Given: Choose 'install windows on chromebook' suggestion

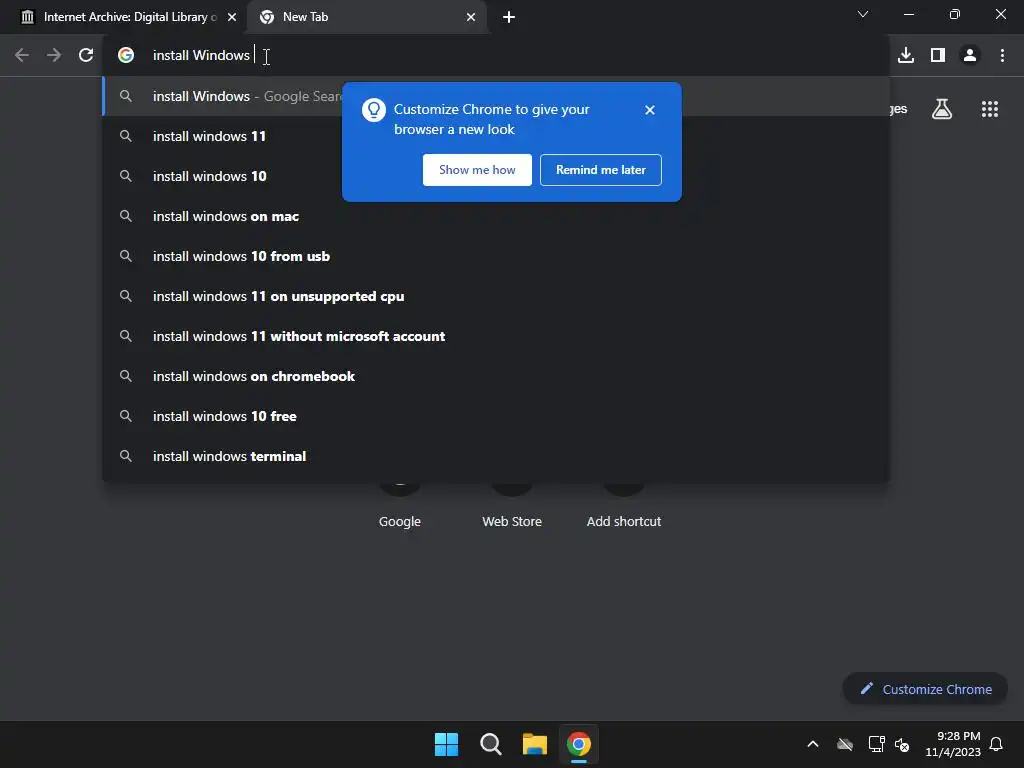Looking at the screenshot, I should pos(496,376).
